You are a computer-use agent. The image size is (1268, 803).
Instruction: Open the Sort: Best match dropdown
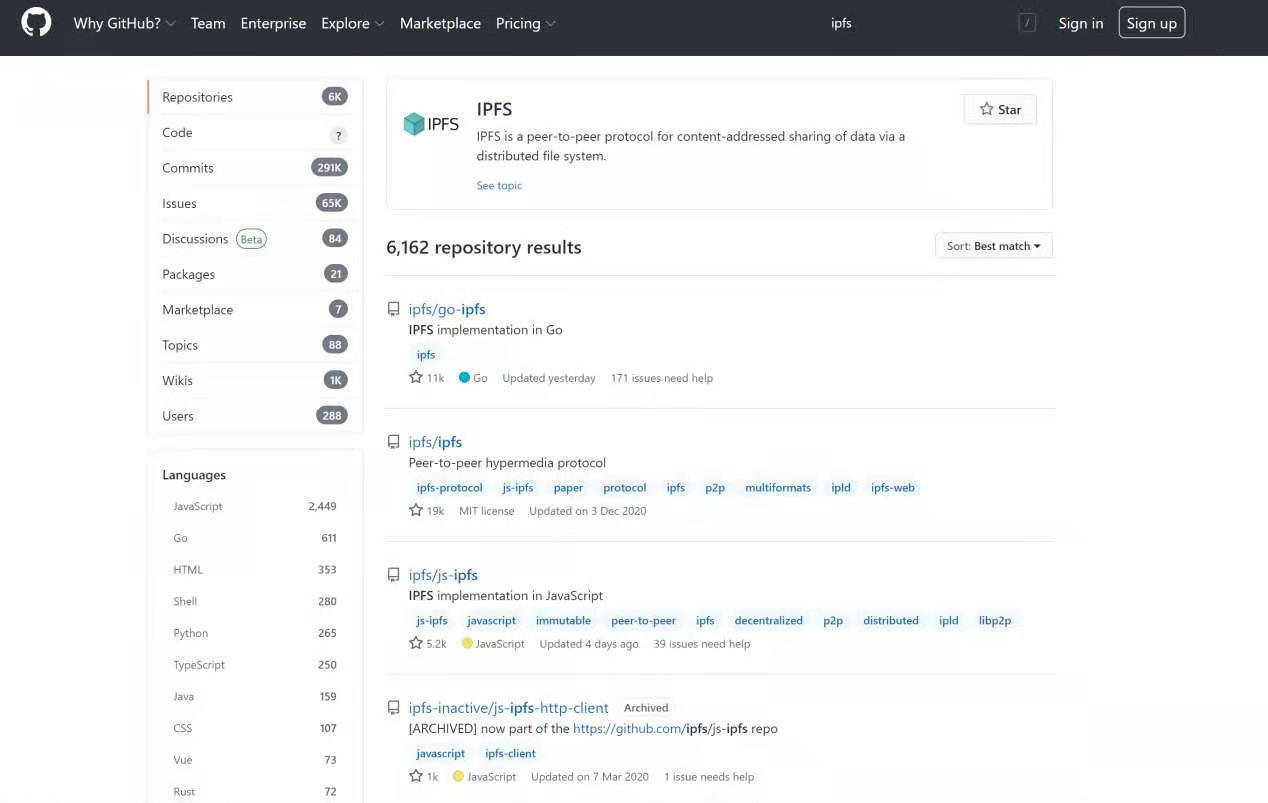point(994,246)
